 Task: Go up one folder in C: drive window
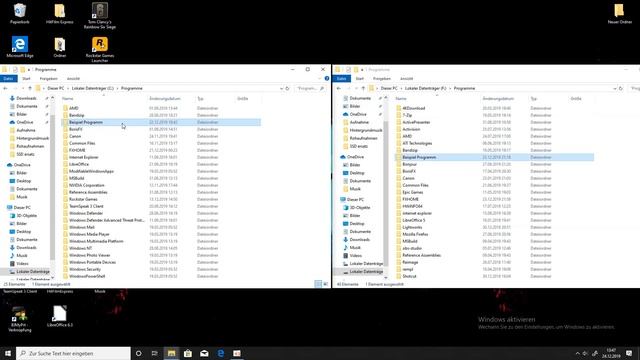pos(29,88)
